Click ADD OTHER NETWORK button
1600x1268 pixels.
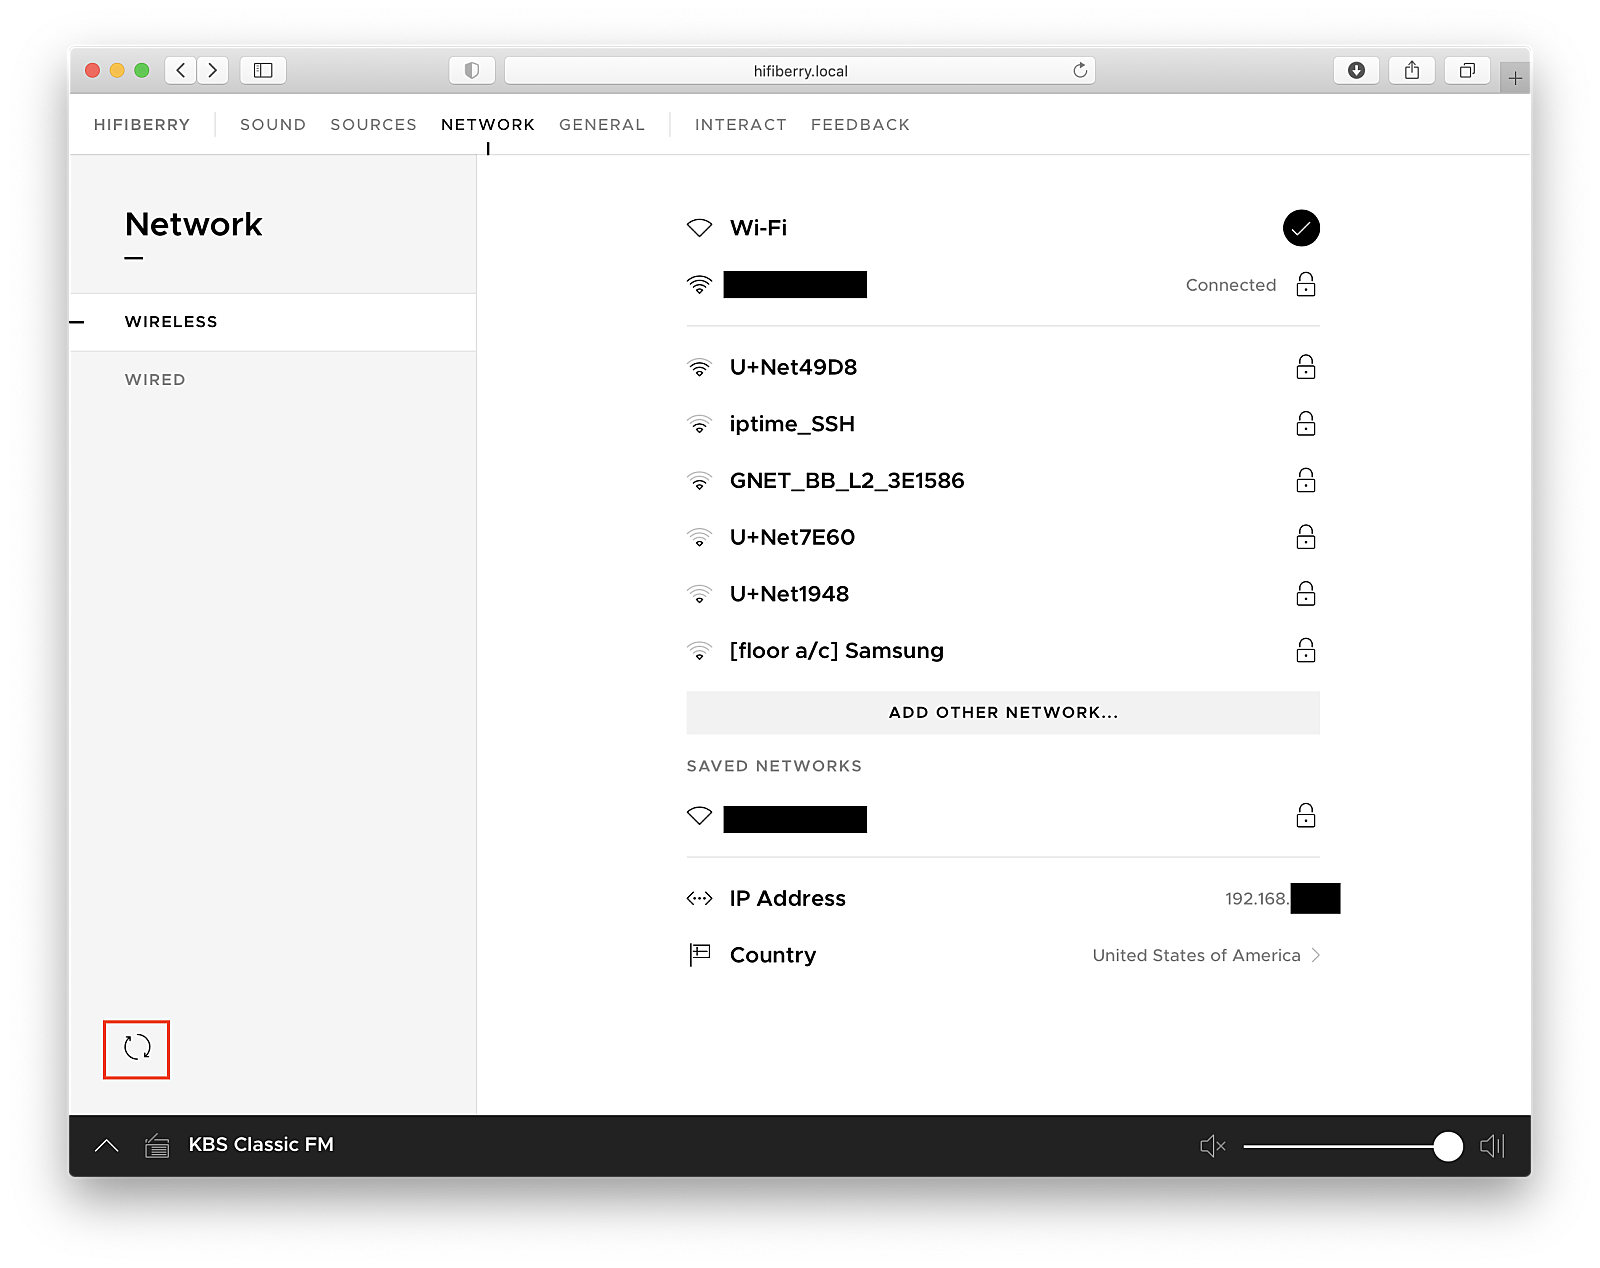1002,712
